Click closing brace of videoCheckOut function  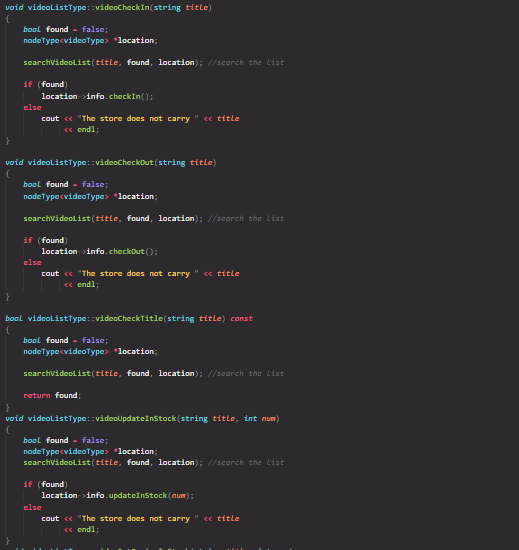click(x=7, y=297)
